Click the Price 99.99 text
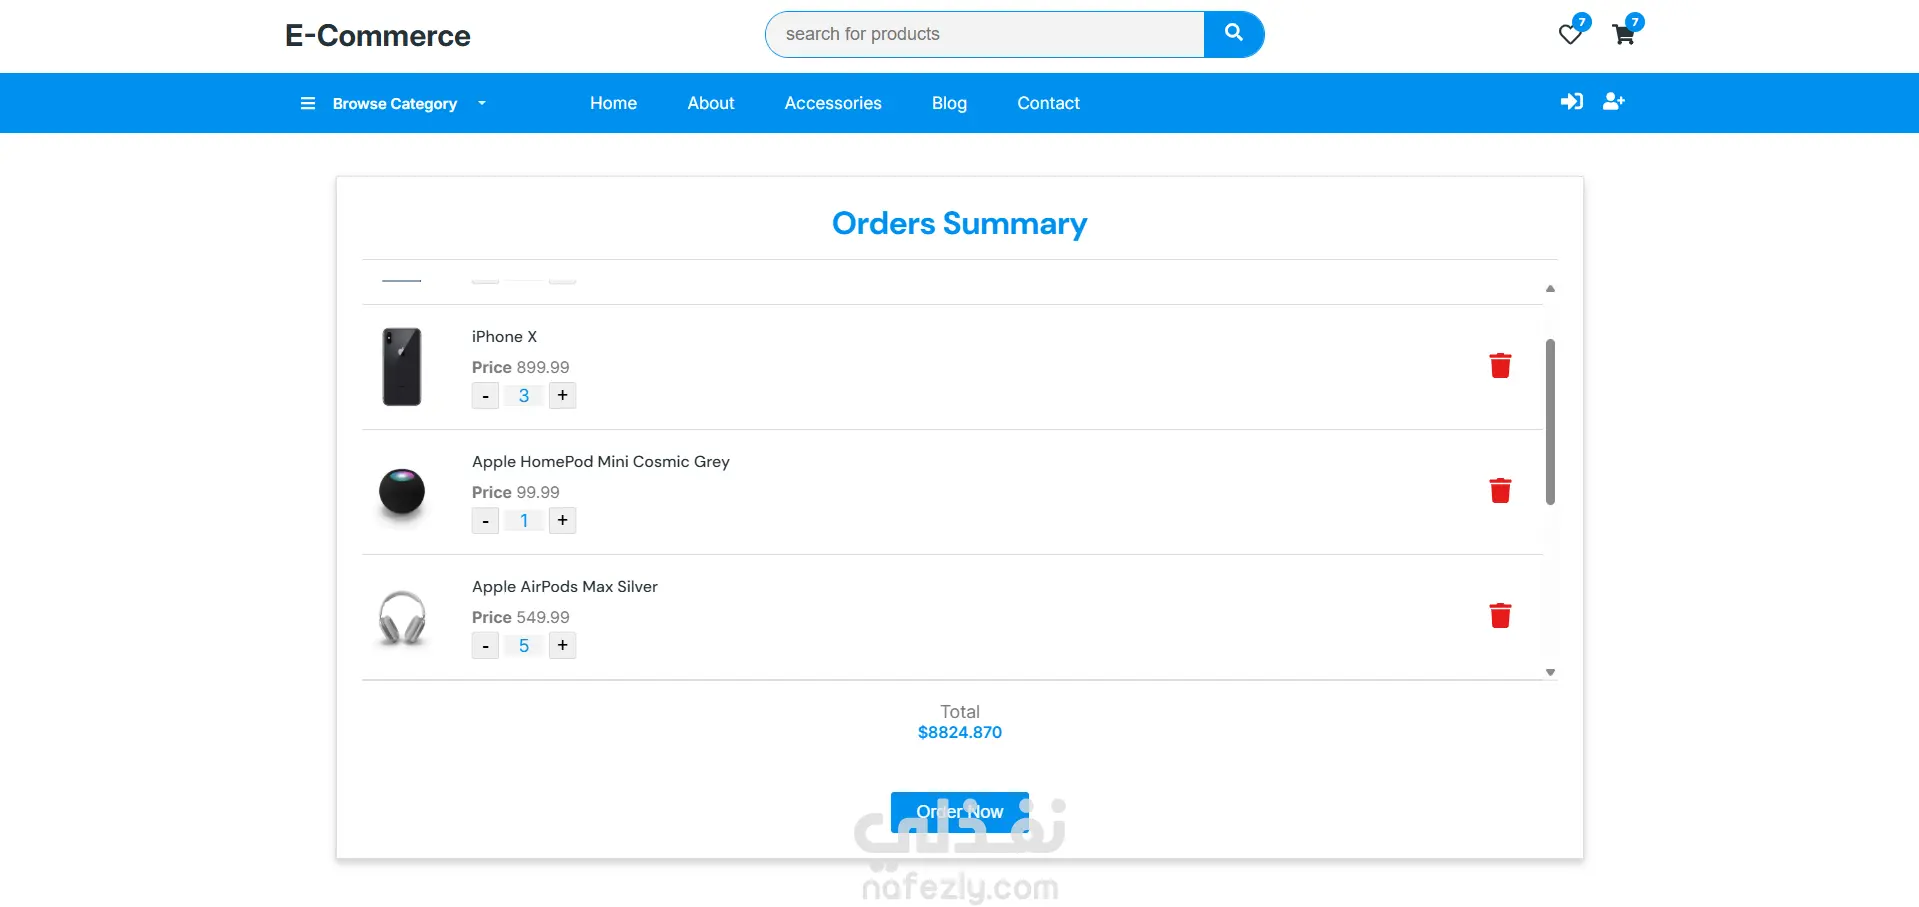 coord(516,492)
